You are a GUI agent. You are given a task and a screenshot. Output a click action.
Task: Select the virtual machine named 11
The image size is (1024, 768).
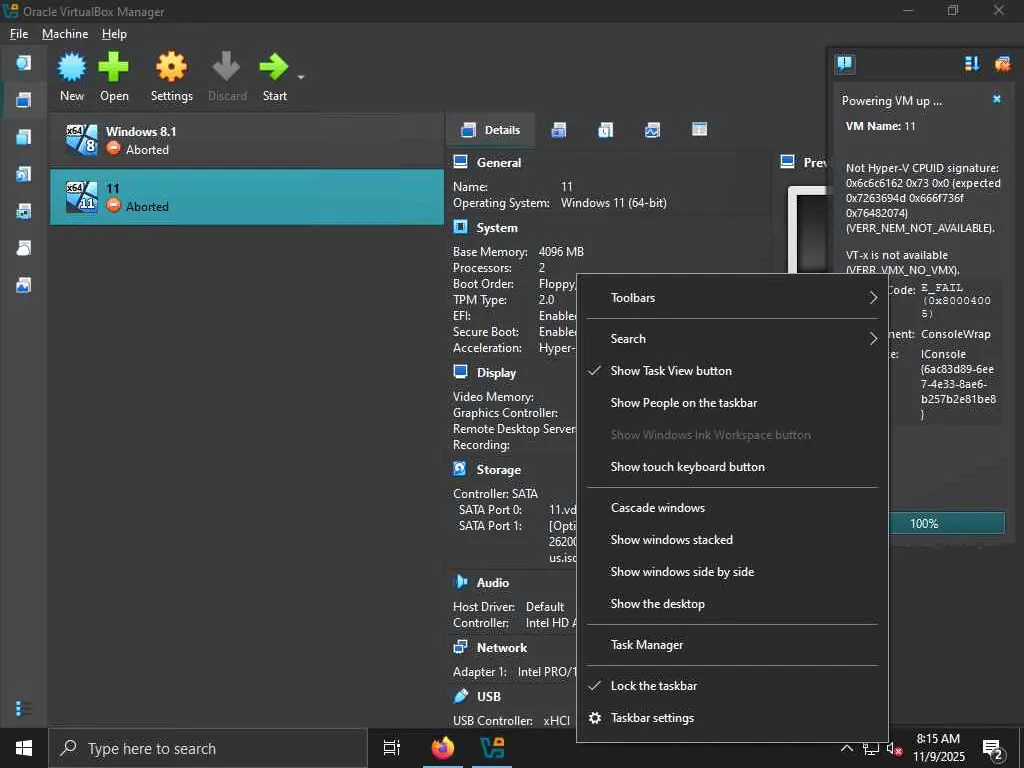247,197
